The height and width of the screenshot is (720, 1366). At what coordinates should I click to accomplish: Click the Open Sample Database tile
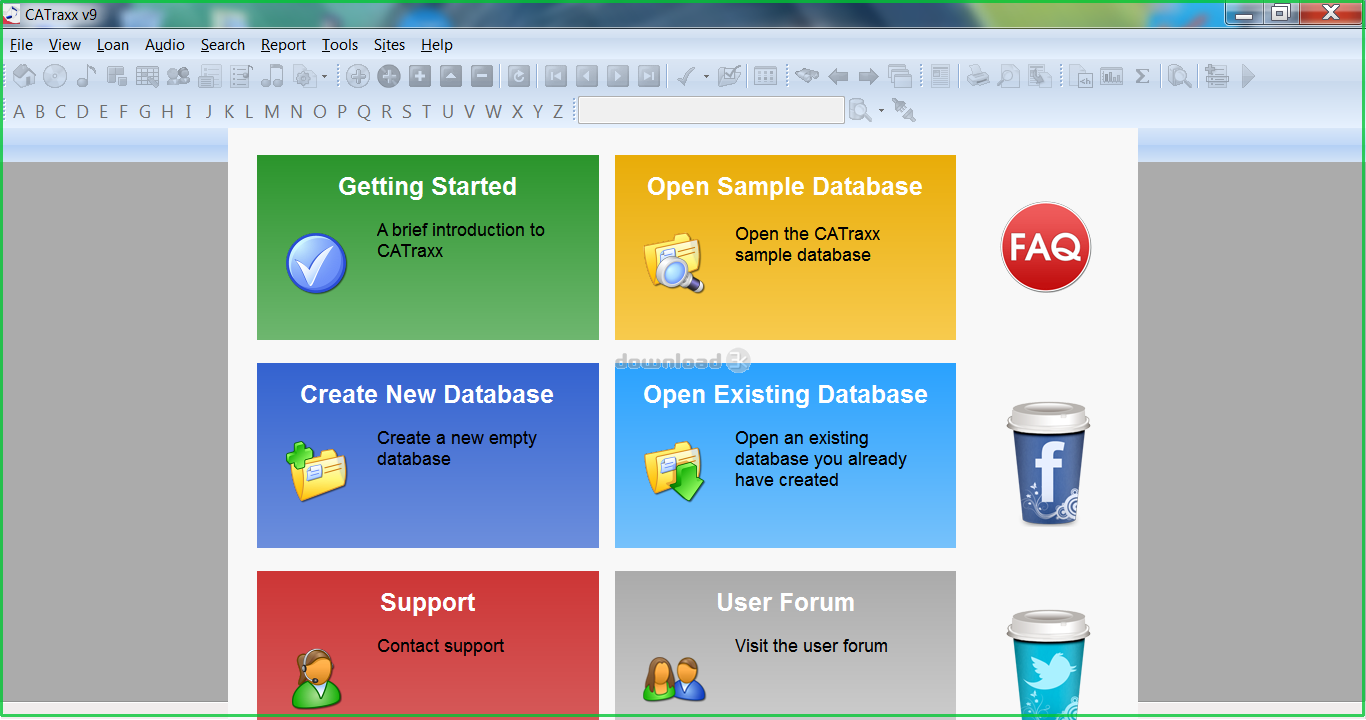coord(785,247)
